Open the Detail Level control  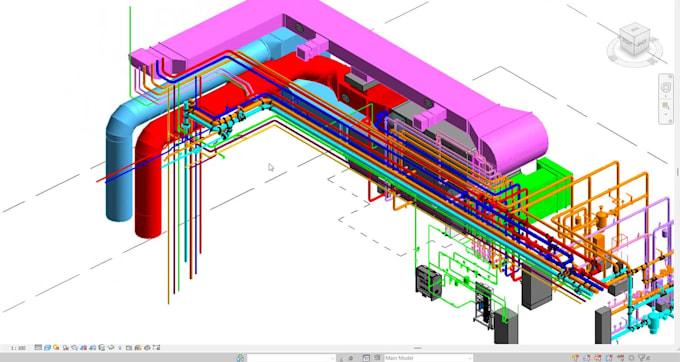(x=38, y=348)
